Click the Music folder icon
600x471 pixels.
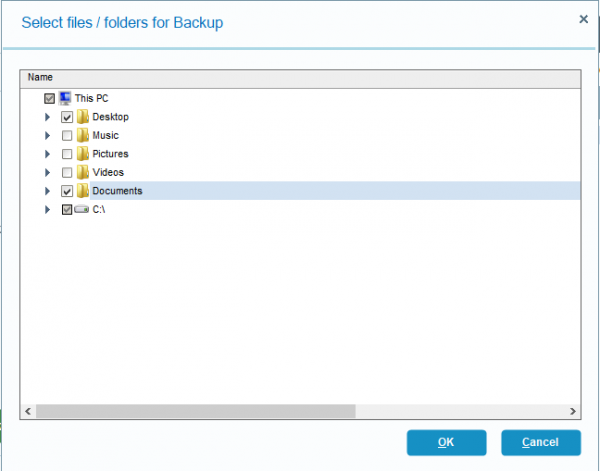pyautogui.click(x=83, y=135)
